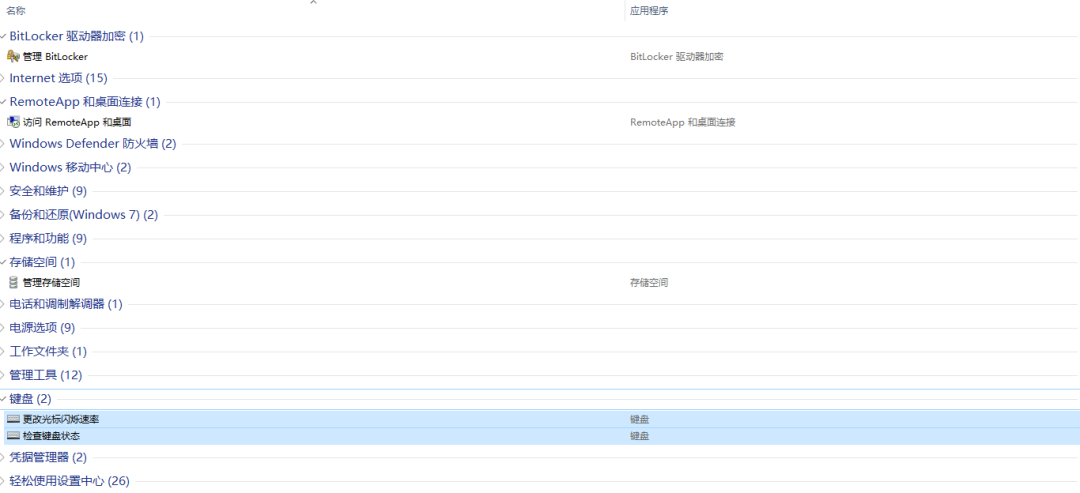This screenshot has height=493, width=1080.
Task: Click the 更改光标闪烁速率 keyboard icon
Action: [x=13, y=419]
